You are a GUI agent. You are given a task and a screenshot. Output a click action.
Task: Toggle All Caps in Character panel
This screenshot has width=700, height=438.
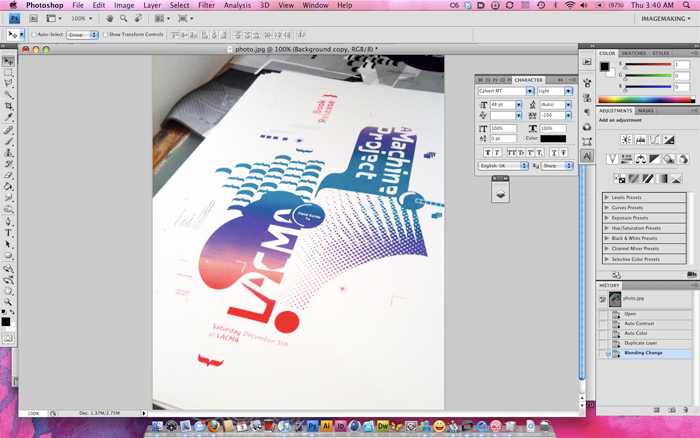click(511, 153)
